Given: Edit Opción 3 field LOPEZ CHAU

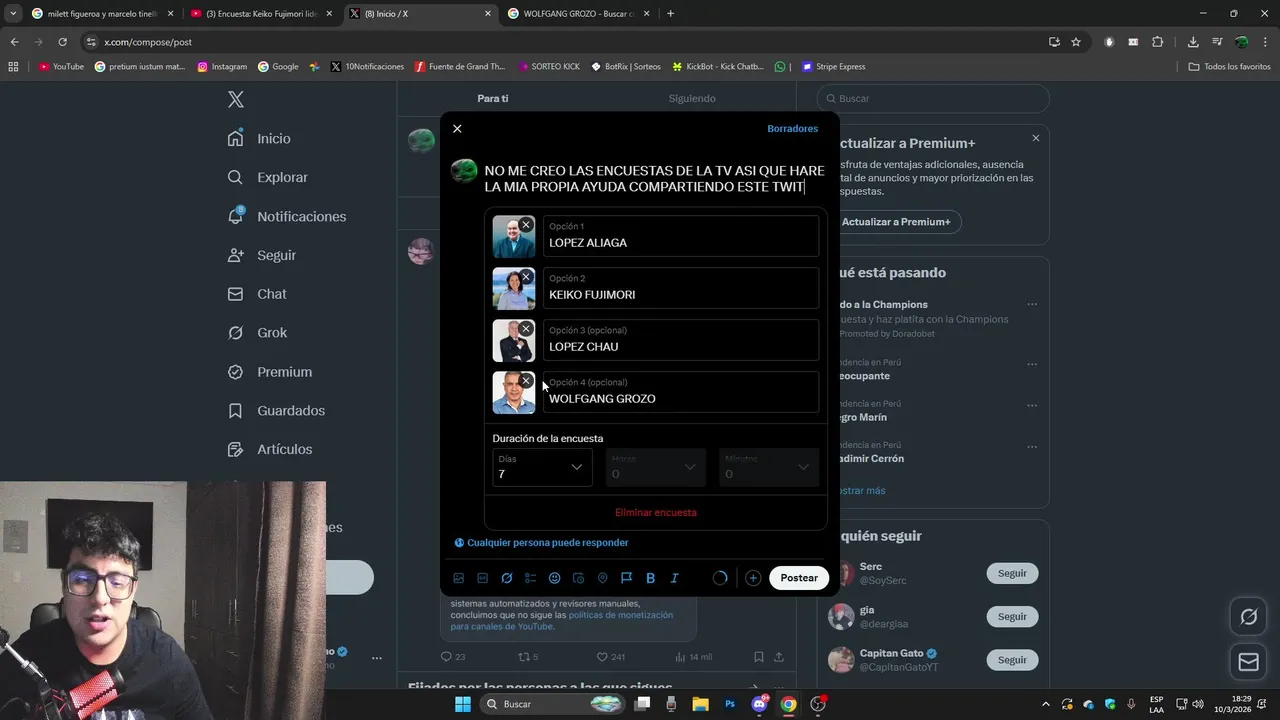Looking at the screenshot, I should (681, 340).
